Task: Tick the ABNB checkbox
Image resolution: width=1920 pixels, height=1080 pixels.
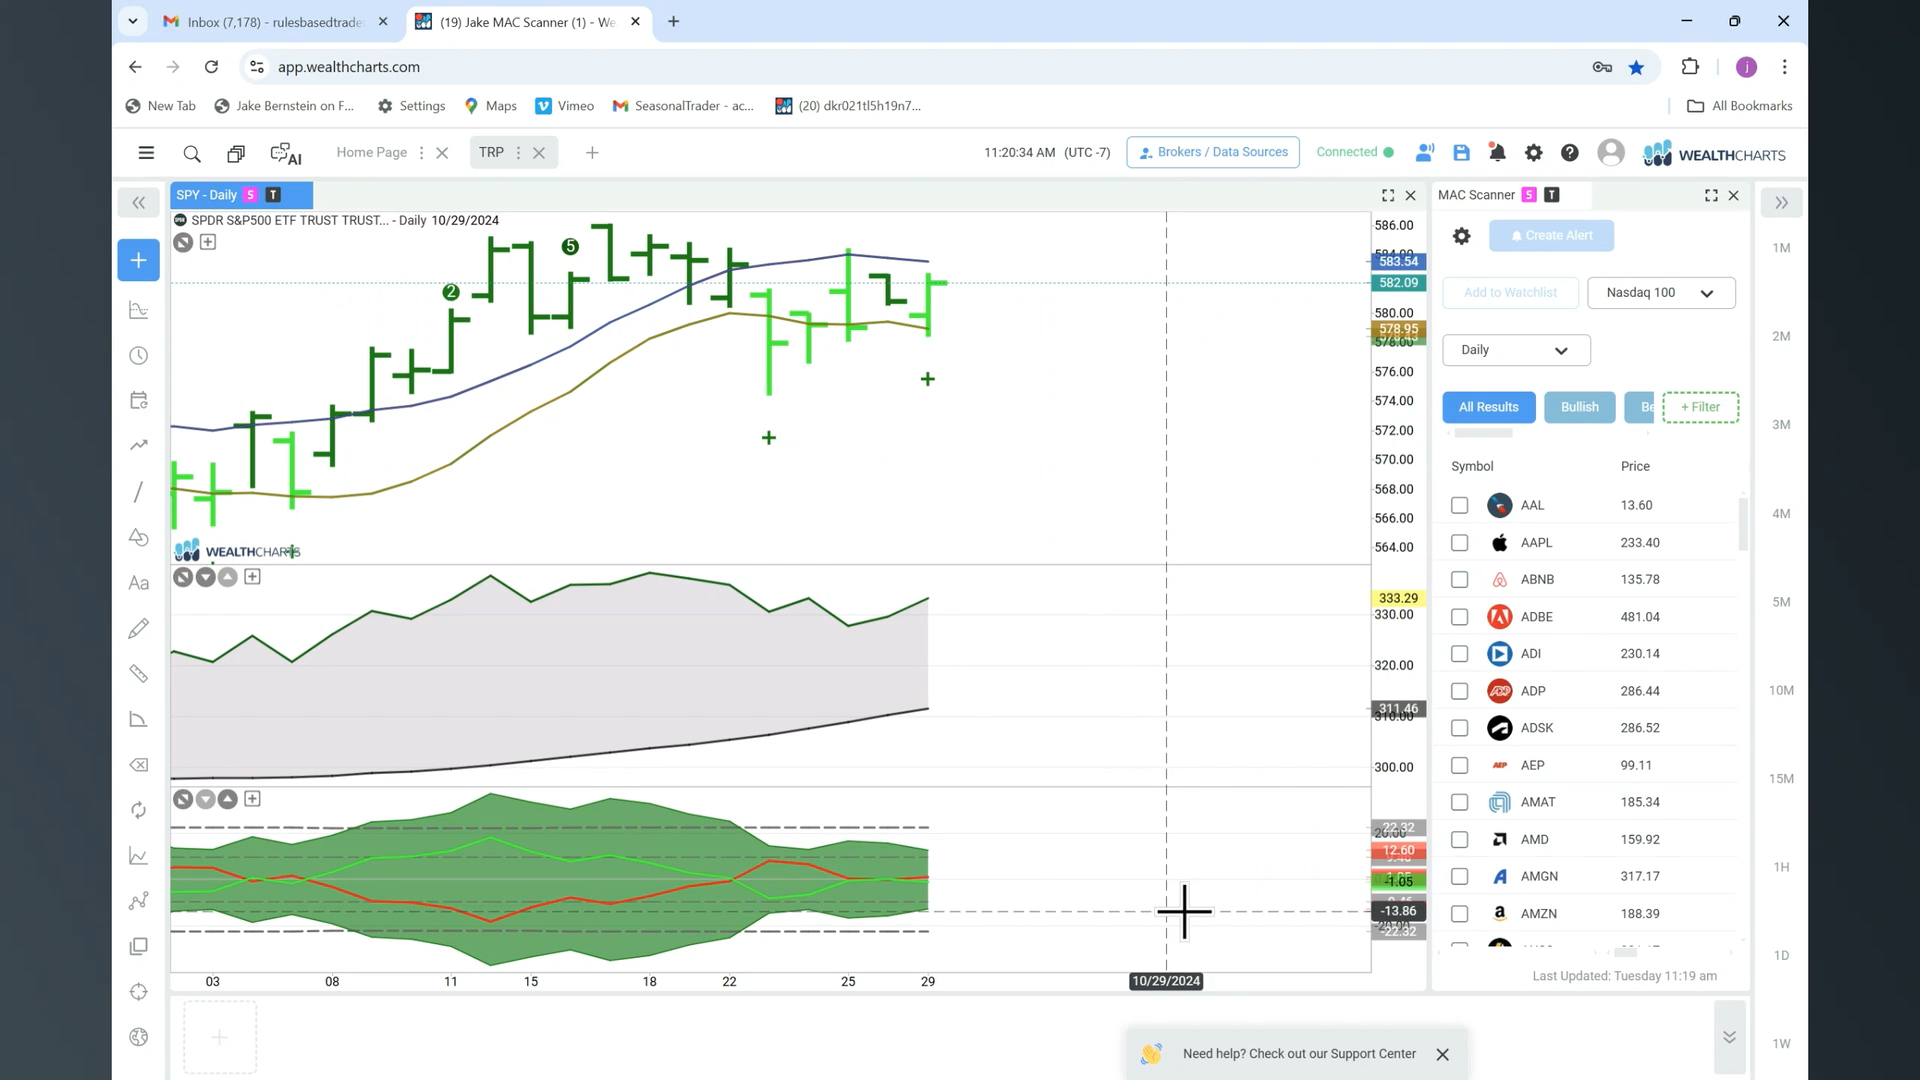Action: (x=1460, y=580)
